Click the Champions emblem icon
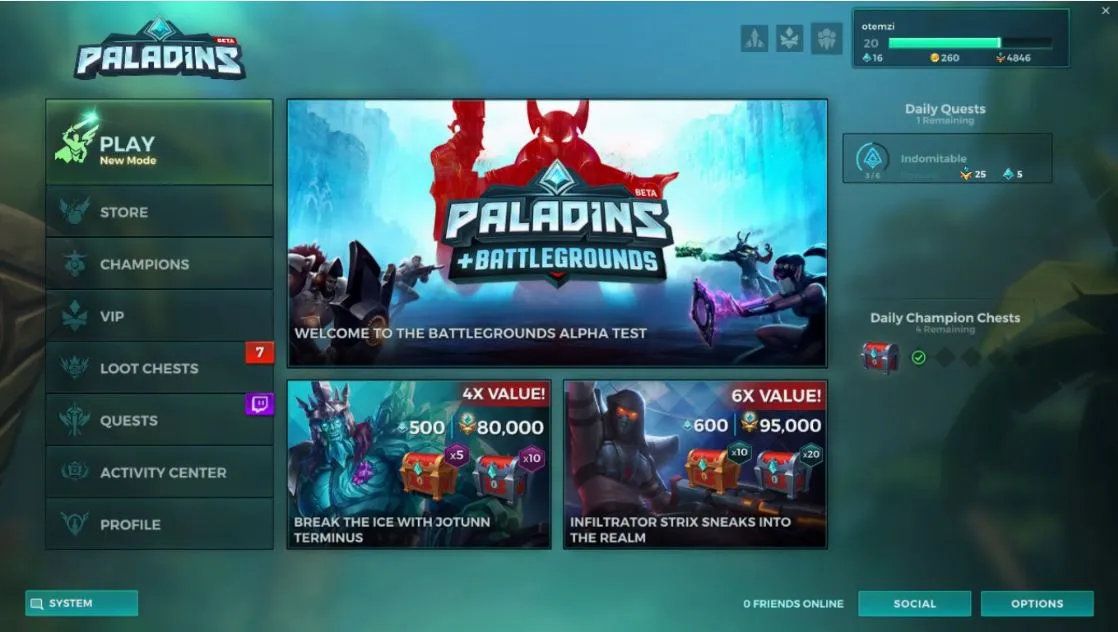 (x=75, y=263)
